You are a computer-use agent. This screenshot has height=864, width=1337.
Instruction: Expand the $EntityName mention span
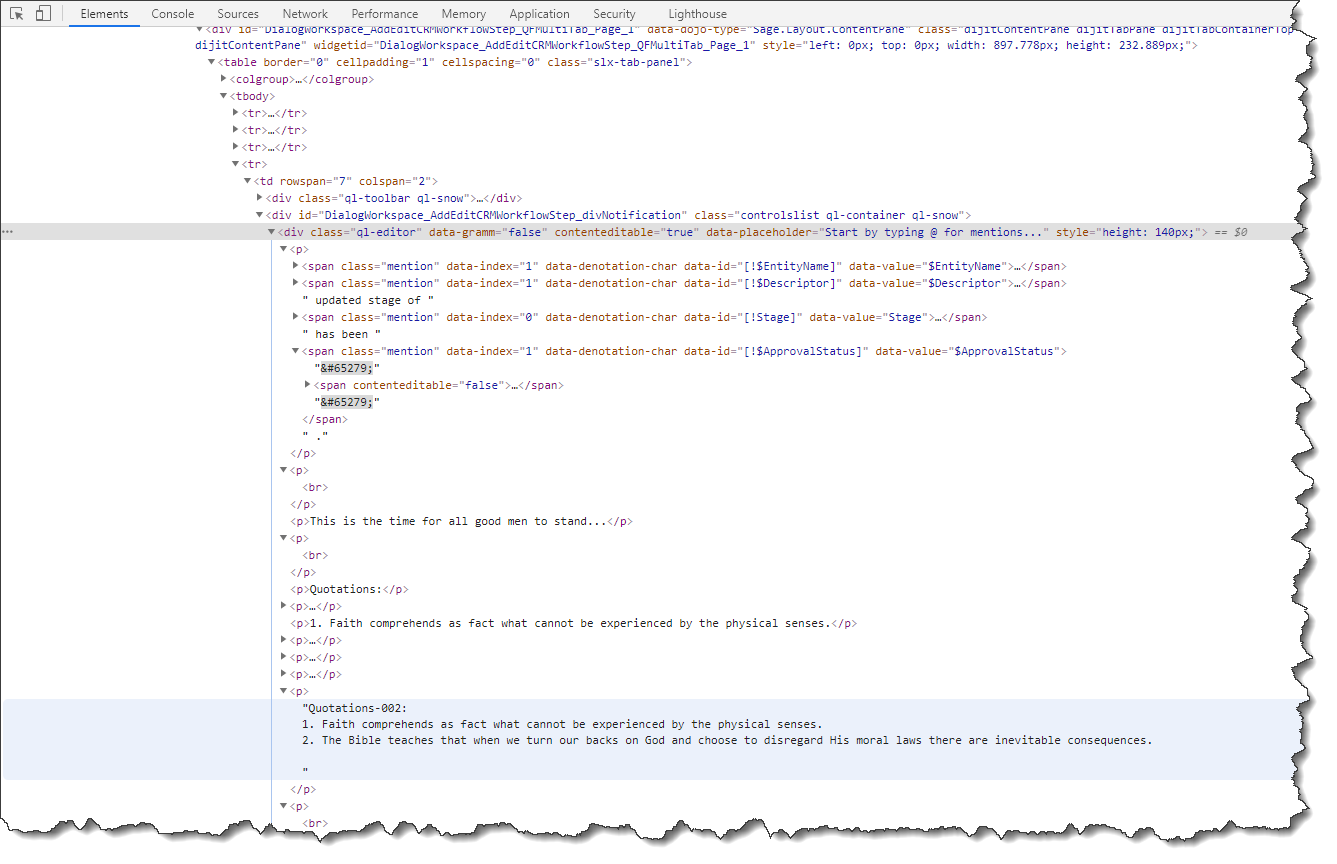[x=296, y=266]
